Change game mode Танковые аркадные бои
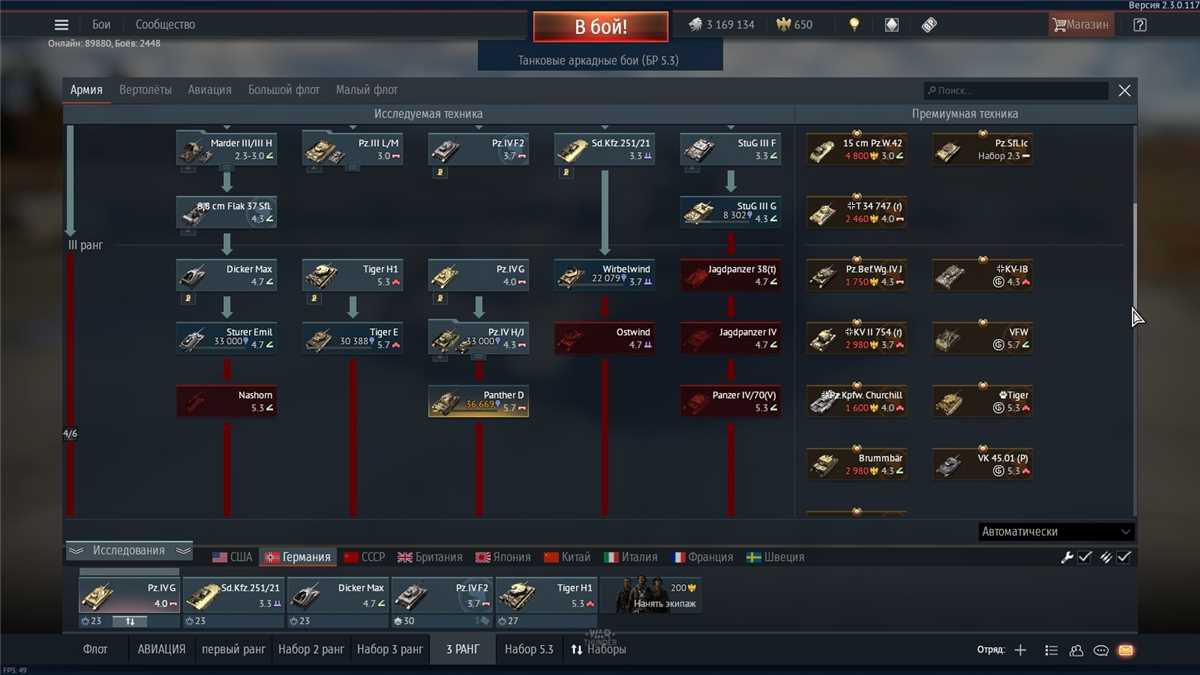The width and height of the screenshot is (1200, 675). click(598, 60)
